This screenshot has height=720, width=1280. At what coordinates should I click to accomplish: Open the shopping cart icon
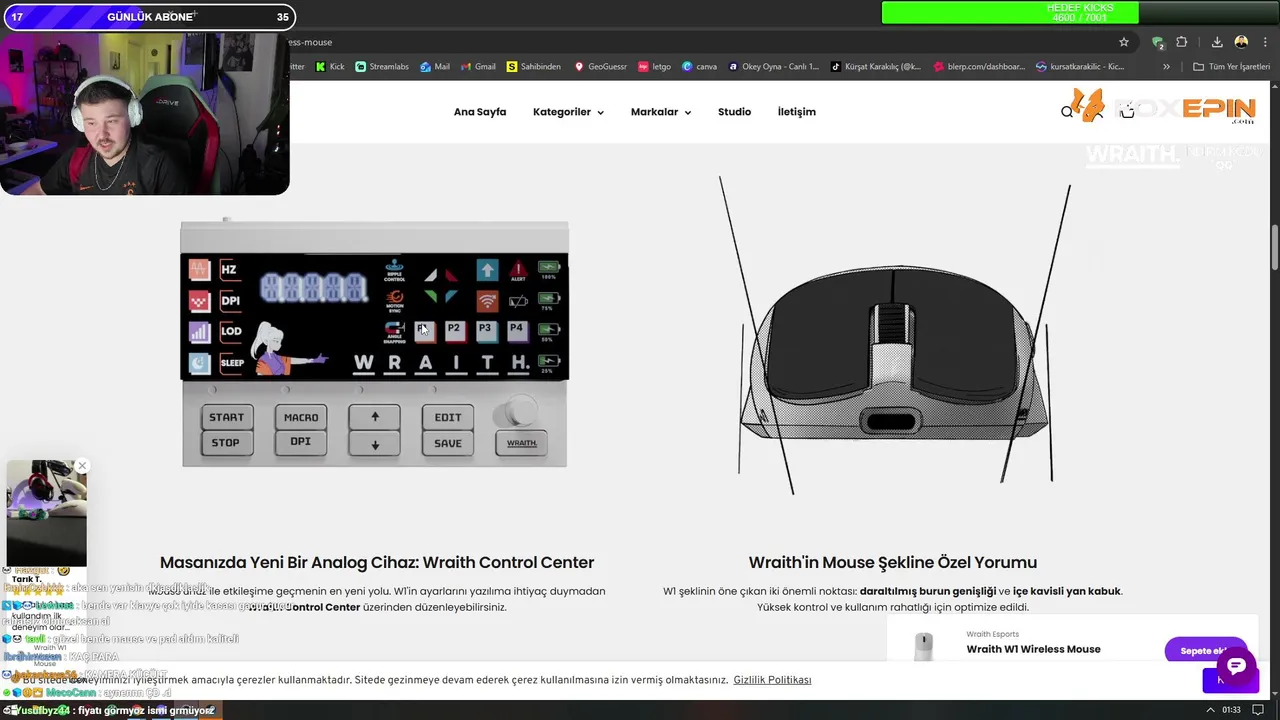[1127, 112]
